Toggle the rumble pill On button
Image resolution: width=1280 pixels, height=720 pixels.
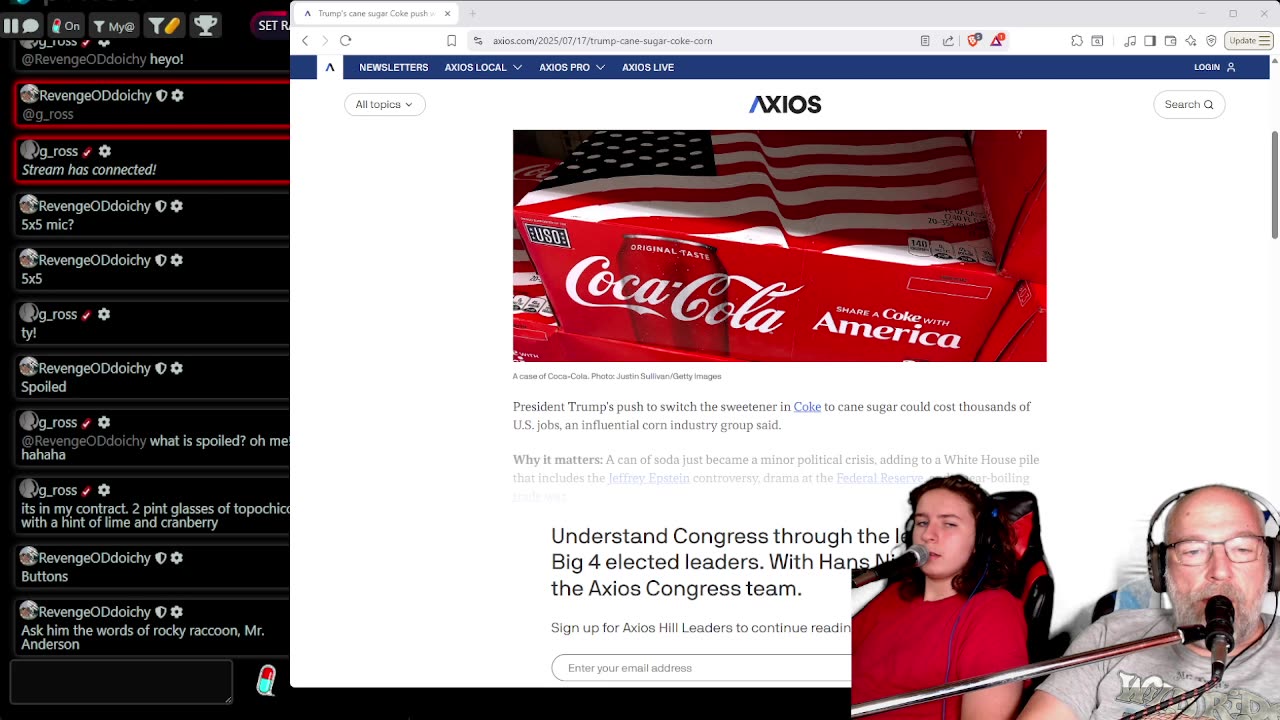coord(66,26)
